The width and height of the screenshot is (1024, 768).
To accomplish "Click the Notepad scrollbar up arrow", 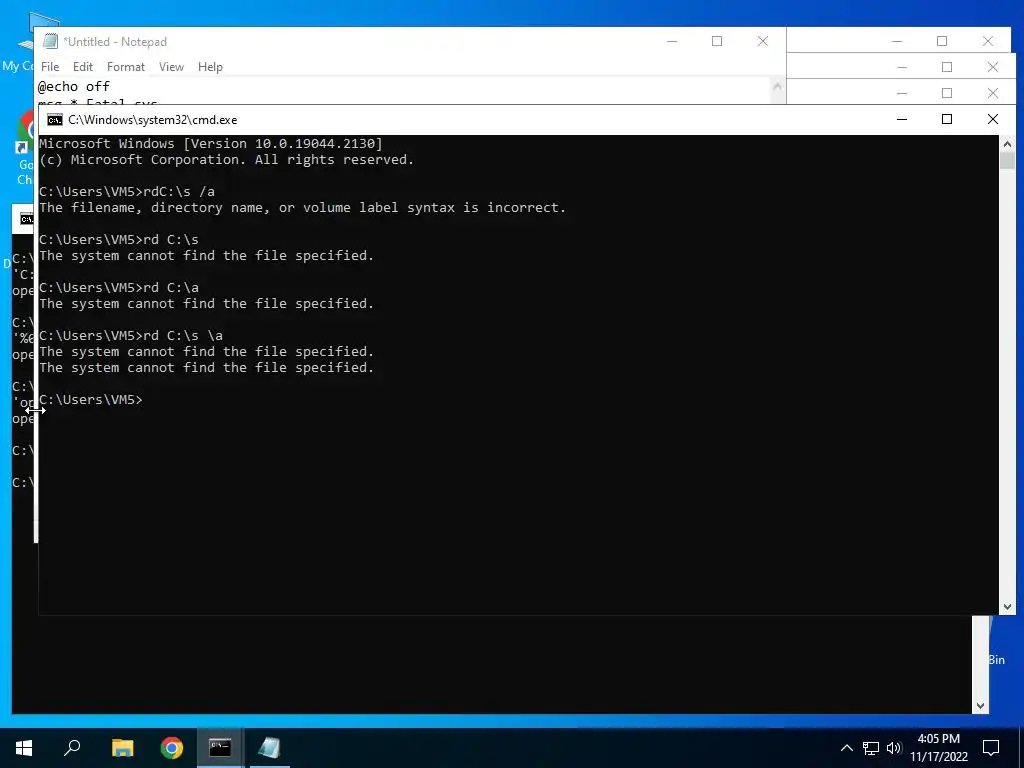I will pyautogui.click(x=777, y=86).
